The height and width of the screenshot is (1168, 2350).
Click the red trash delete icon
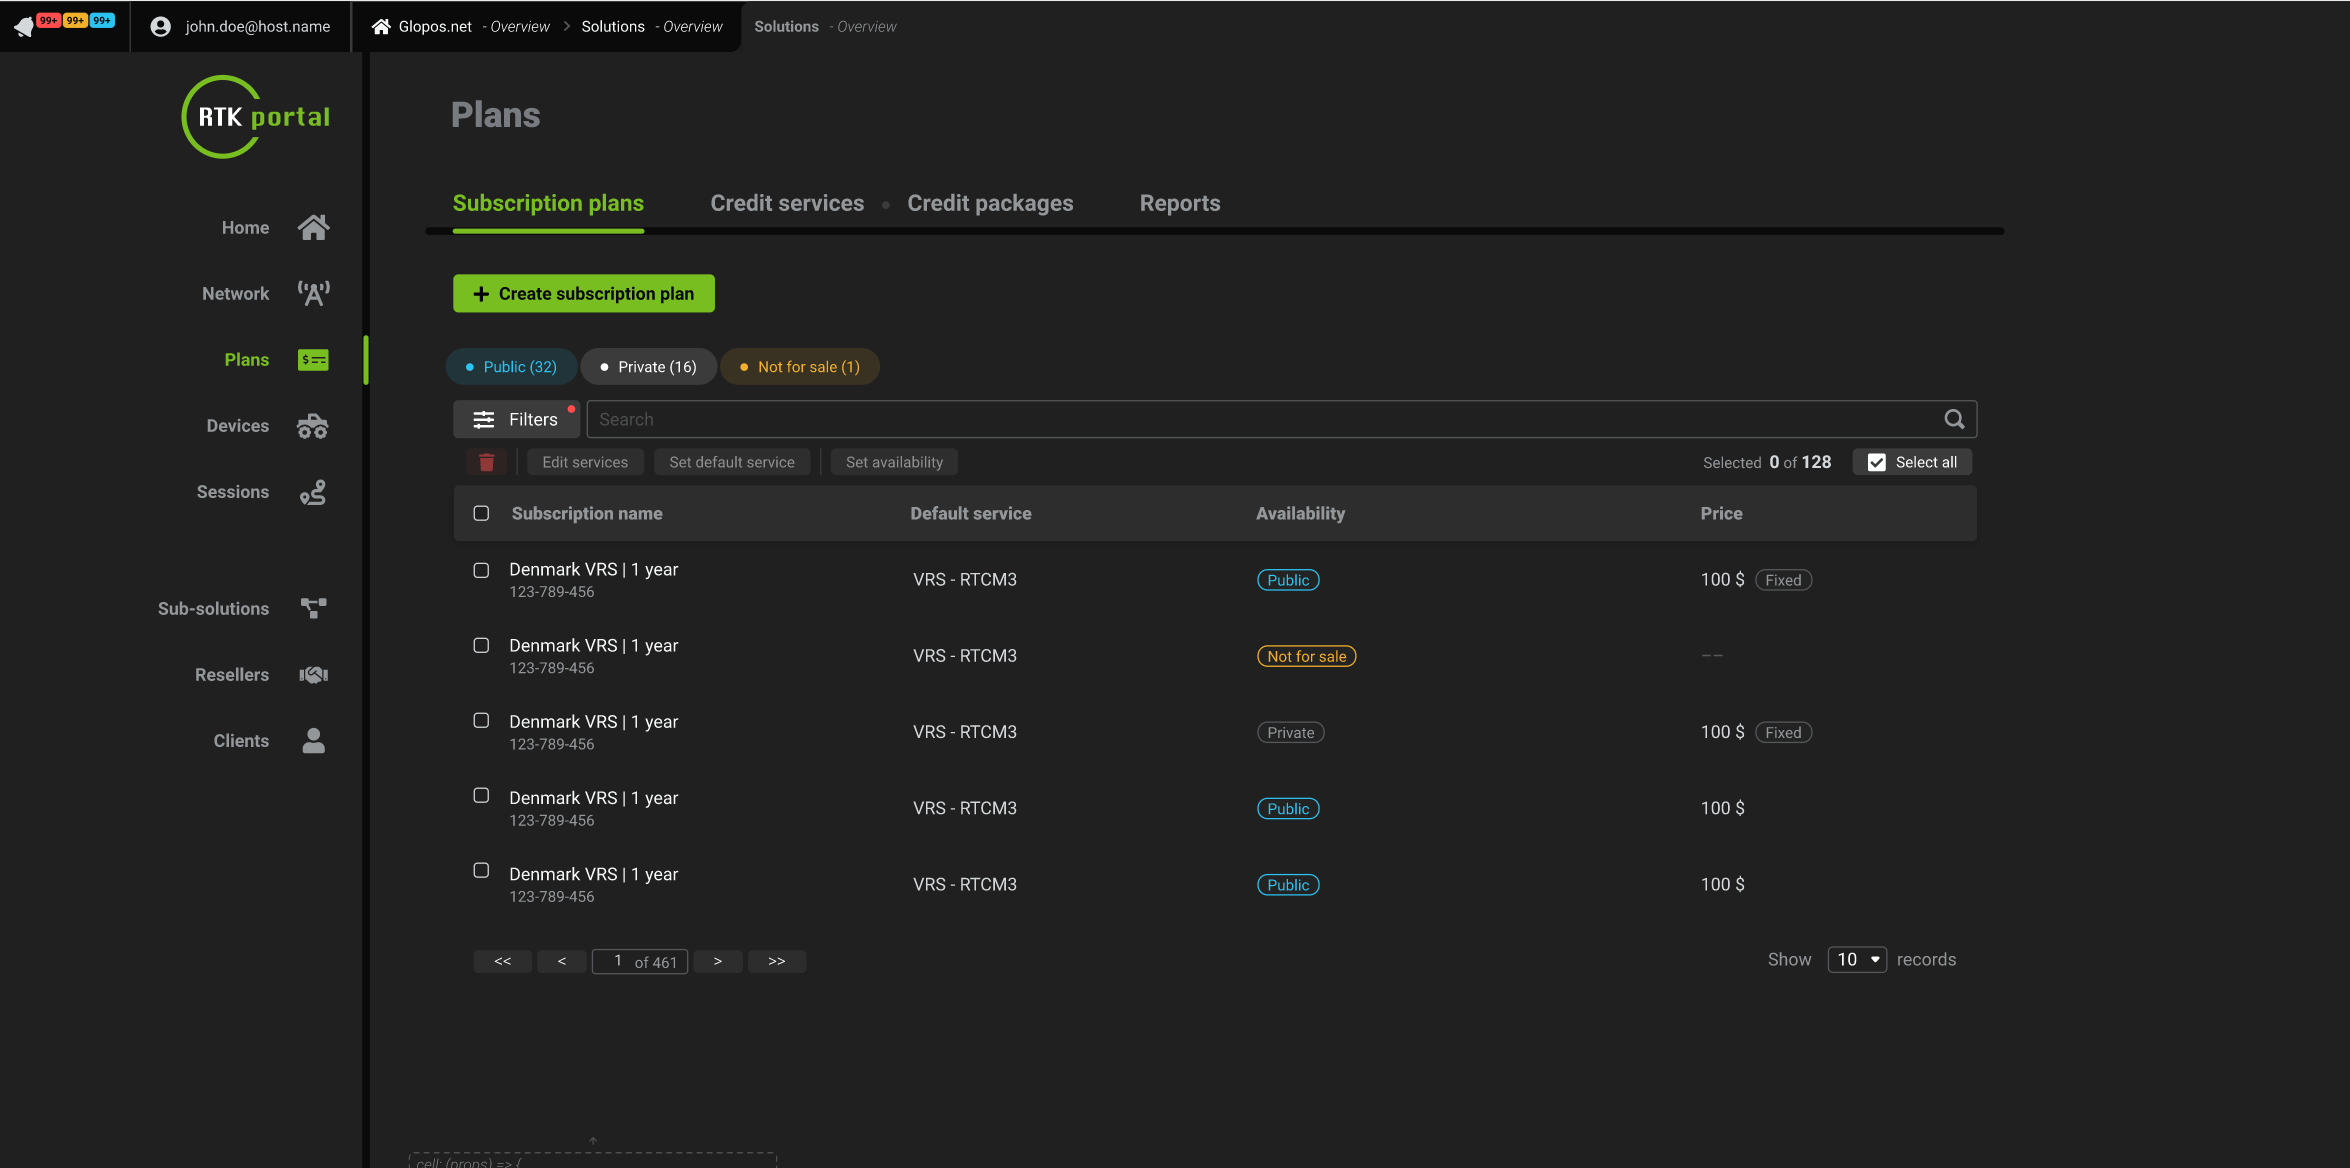point(486,462)
